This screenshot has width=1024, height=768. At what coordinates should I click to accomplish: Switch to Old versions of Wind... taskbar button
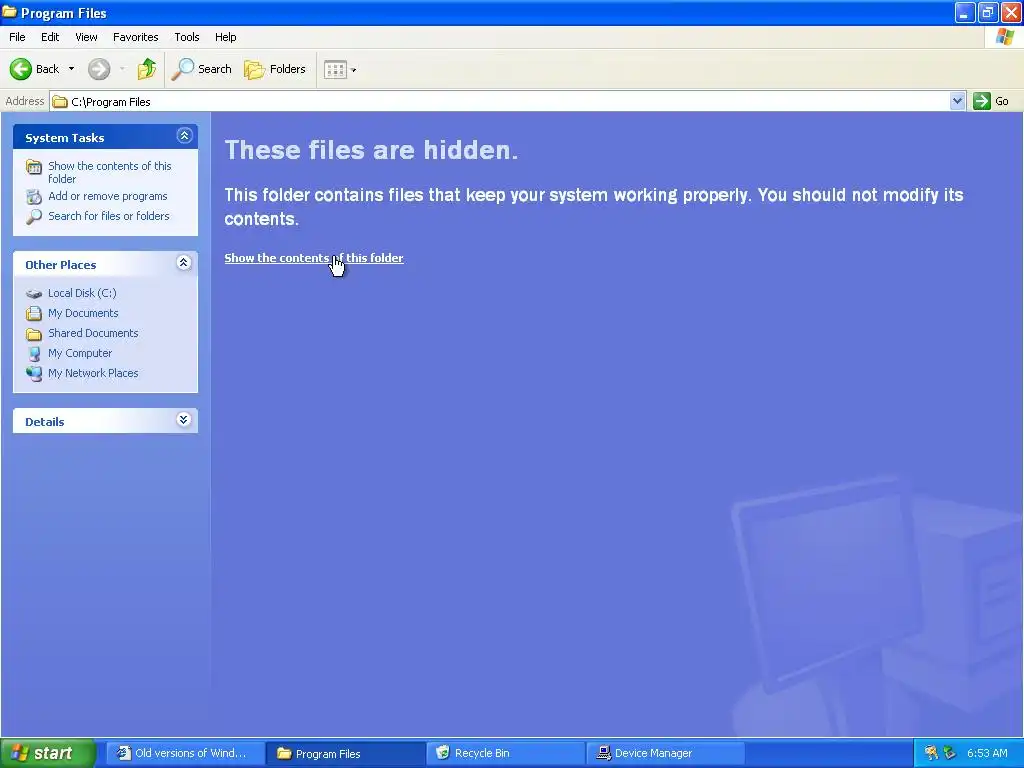[x=185, y=753]
